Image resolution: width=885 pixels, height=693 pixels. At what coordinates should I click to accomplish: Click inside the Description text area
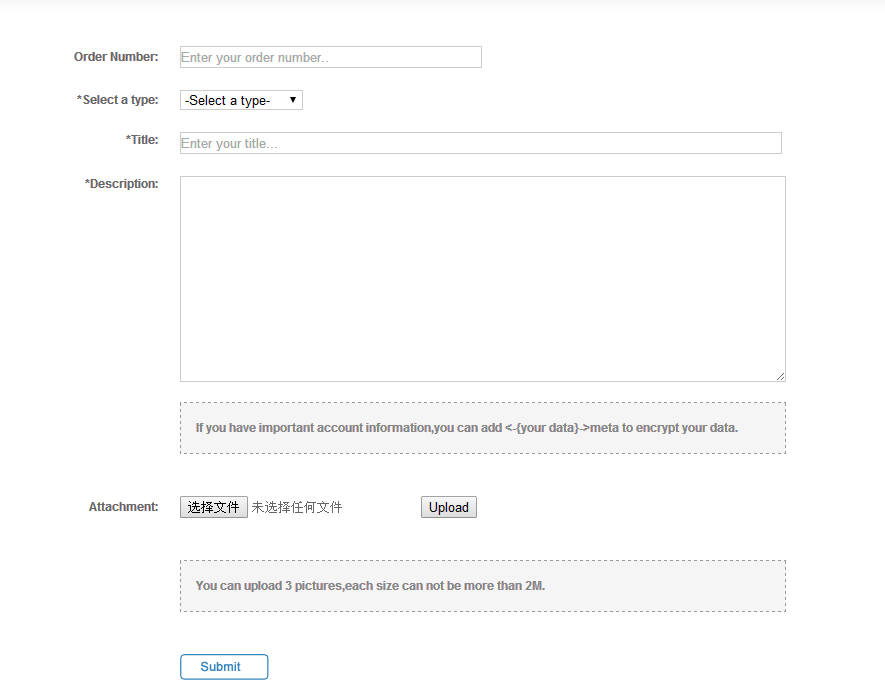pyautogui.click(x=483, y=279)
